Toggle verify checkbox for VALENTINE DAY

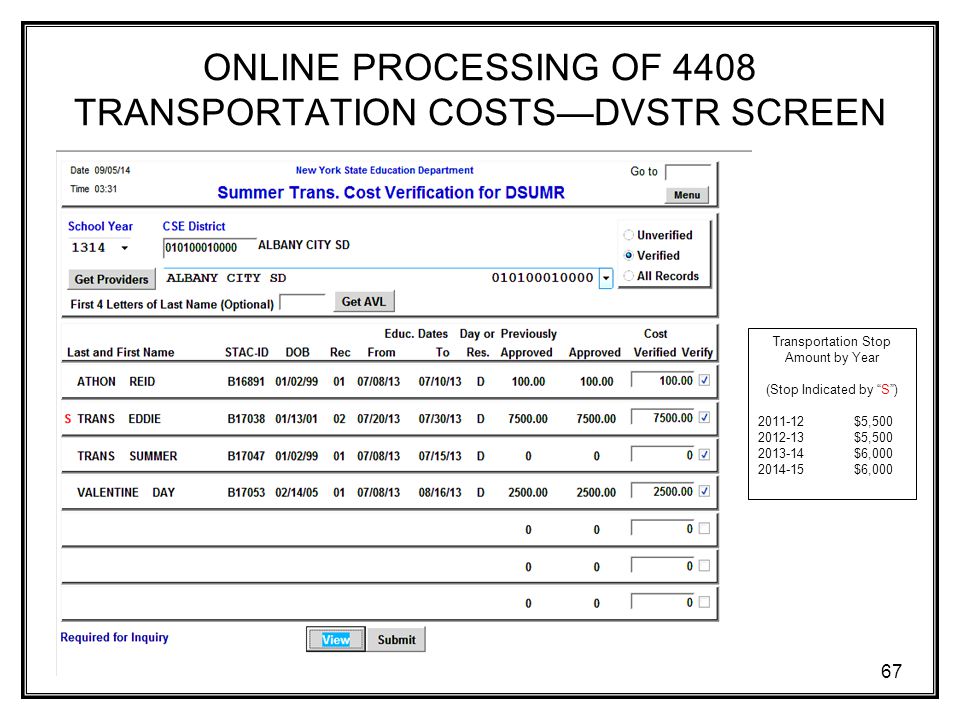tap(705, 491)
